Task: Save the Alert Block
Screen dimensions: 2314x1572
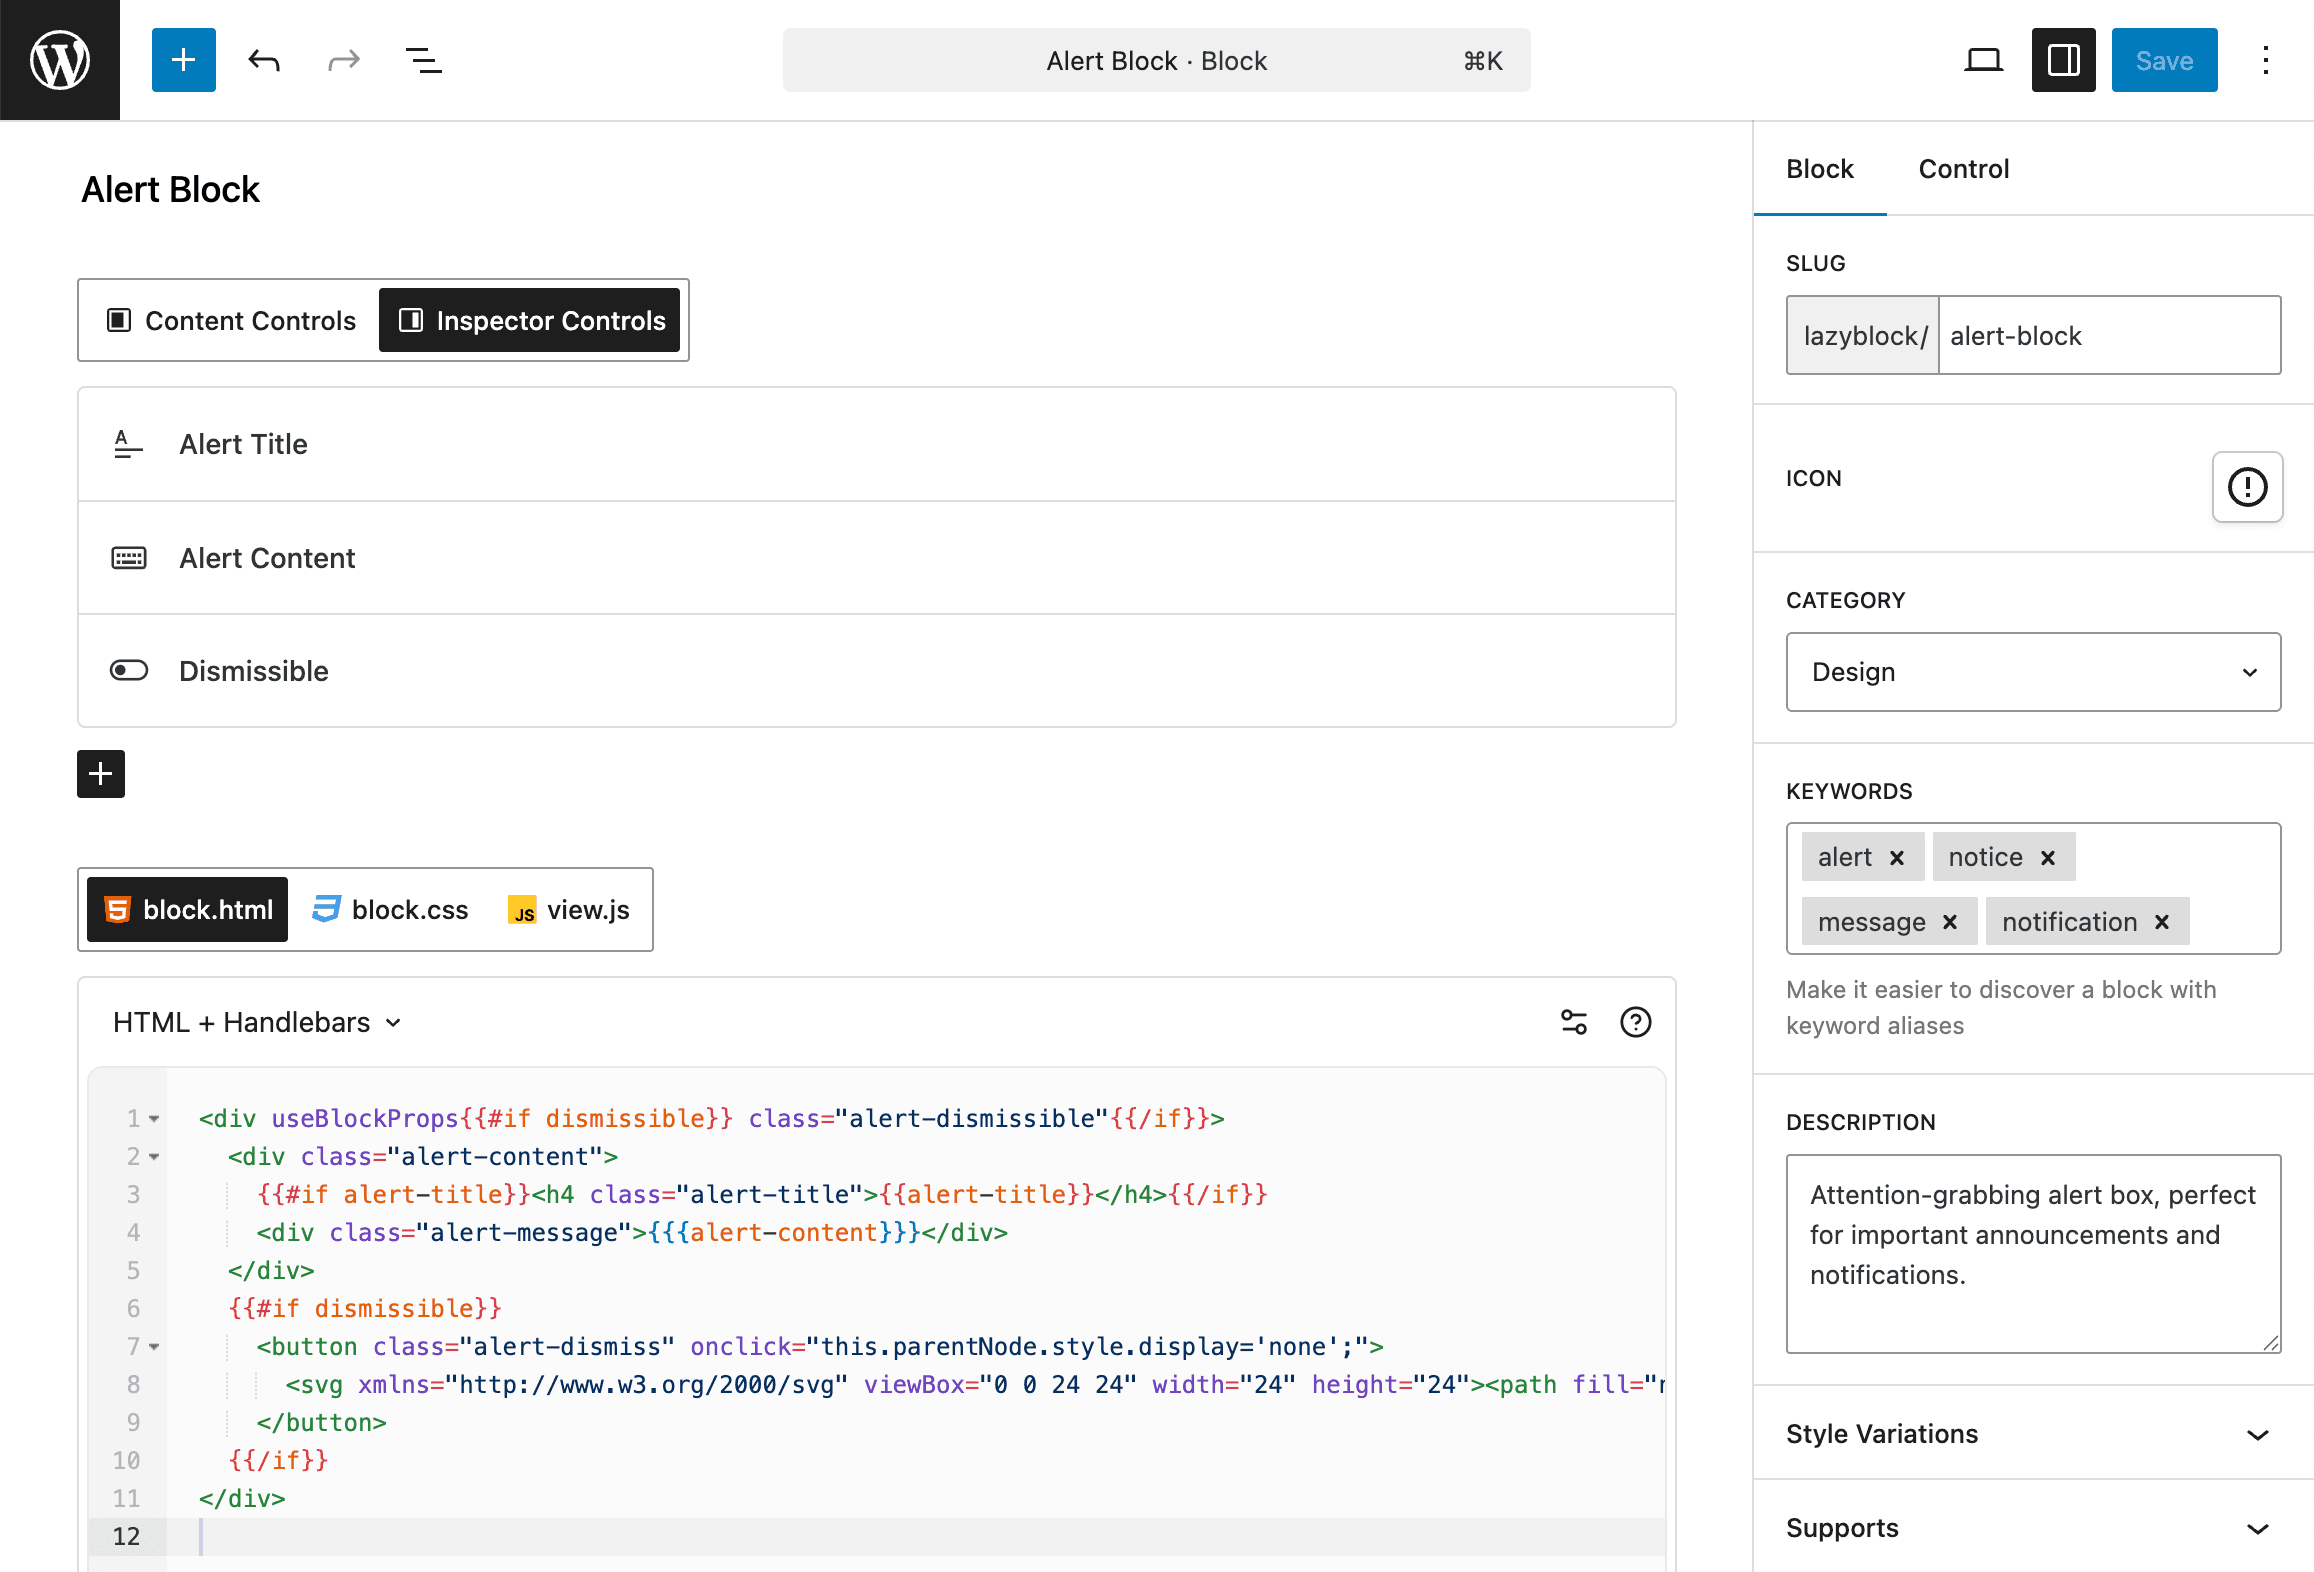Action: click(2163, 60)
